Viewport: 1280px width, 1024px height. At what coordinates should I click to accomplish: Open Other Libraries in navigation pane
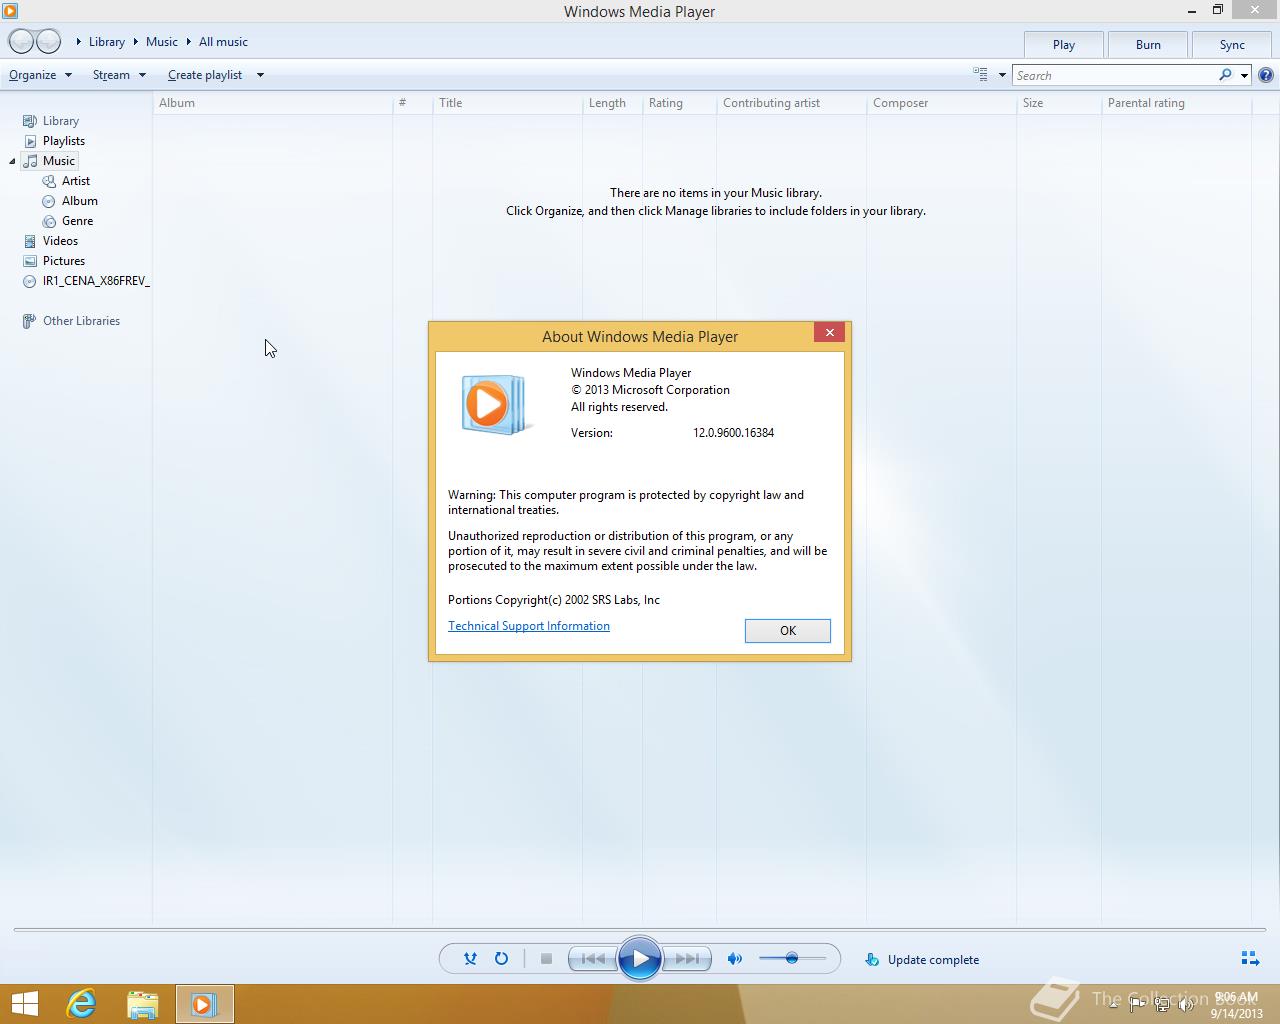coord(81,321)
